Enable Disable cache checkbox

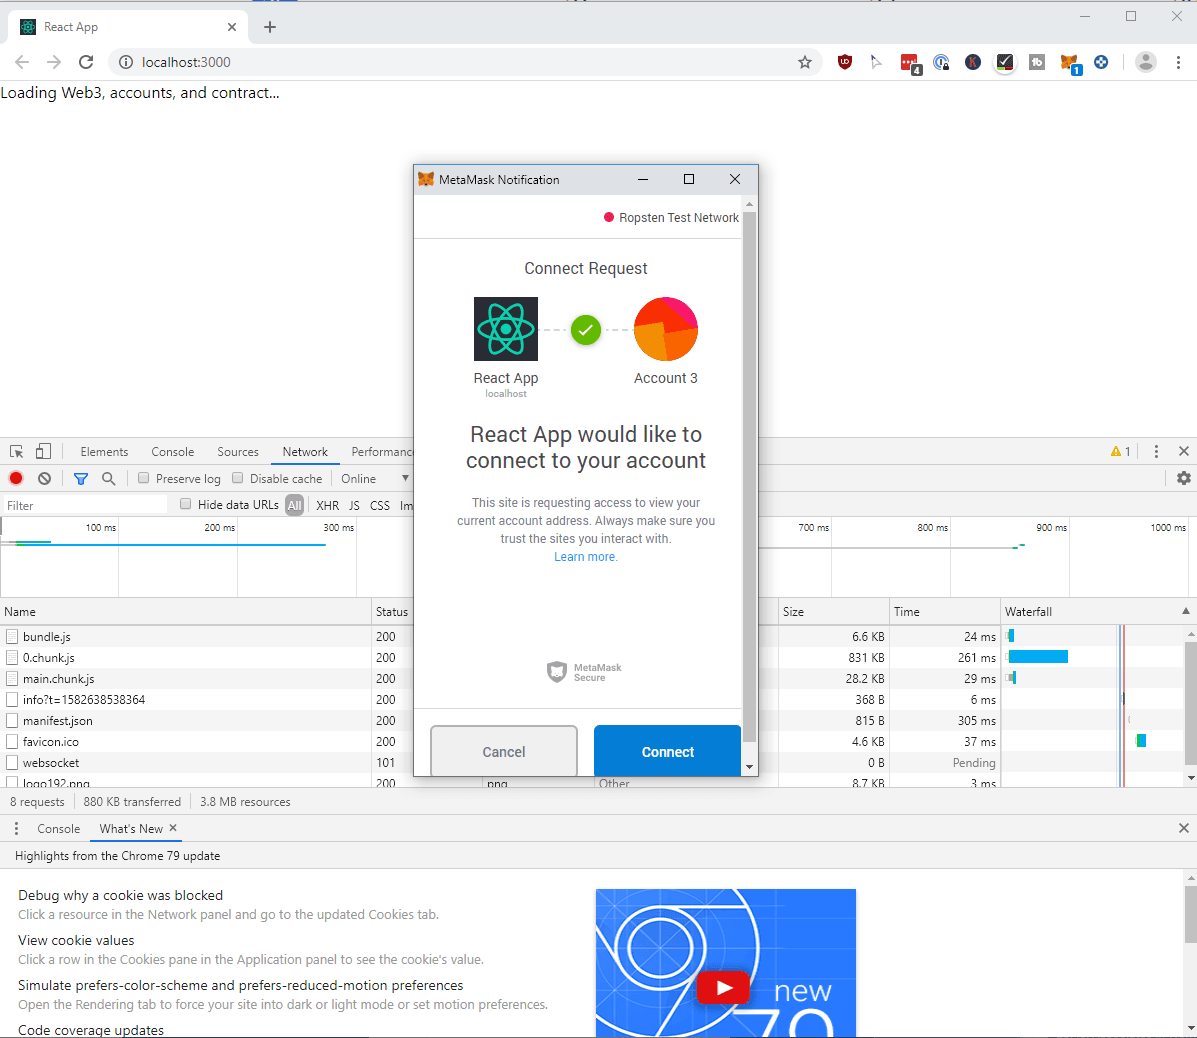click(237, 478)
